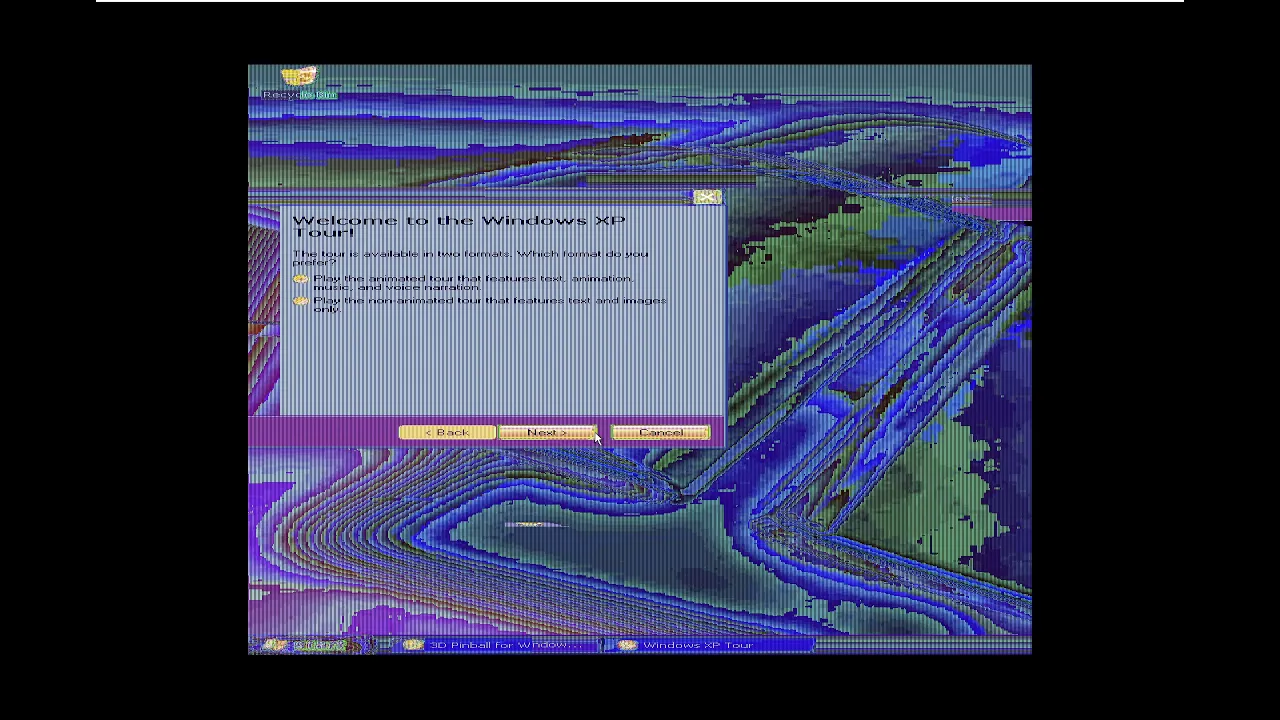Image resolution: width=1280 pixels, height=720 pixels.
Task: Close the Windows XP Tour dialog with X
Action: (x=707, y=197)
